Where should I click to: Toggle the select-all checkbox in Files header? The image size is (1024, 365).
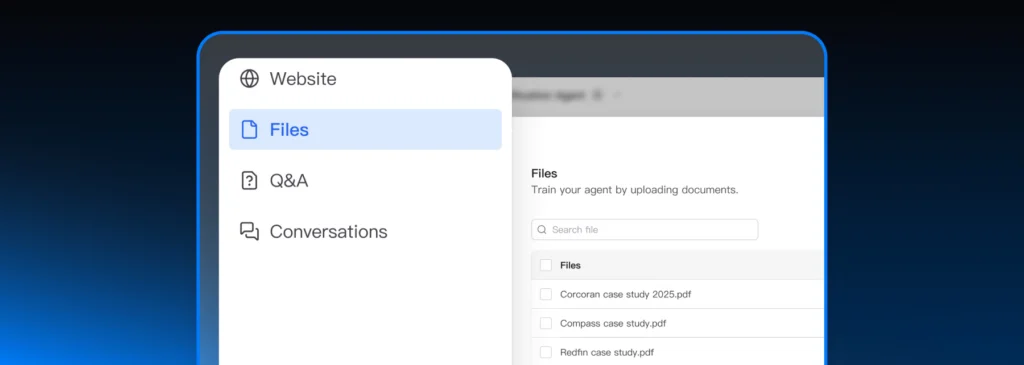(546, 265)
